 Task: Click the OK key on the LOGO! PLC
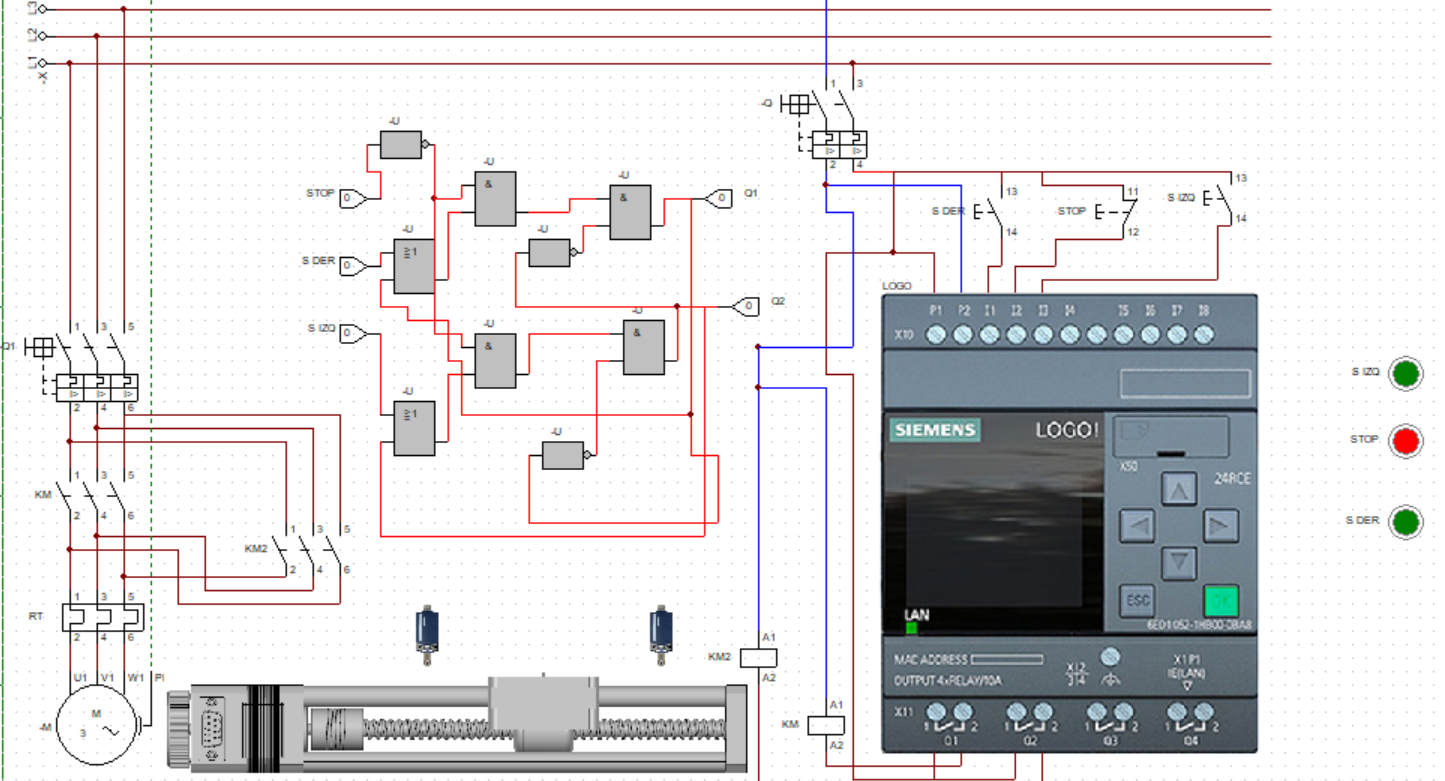pos(1220,600)
